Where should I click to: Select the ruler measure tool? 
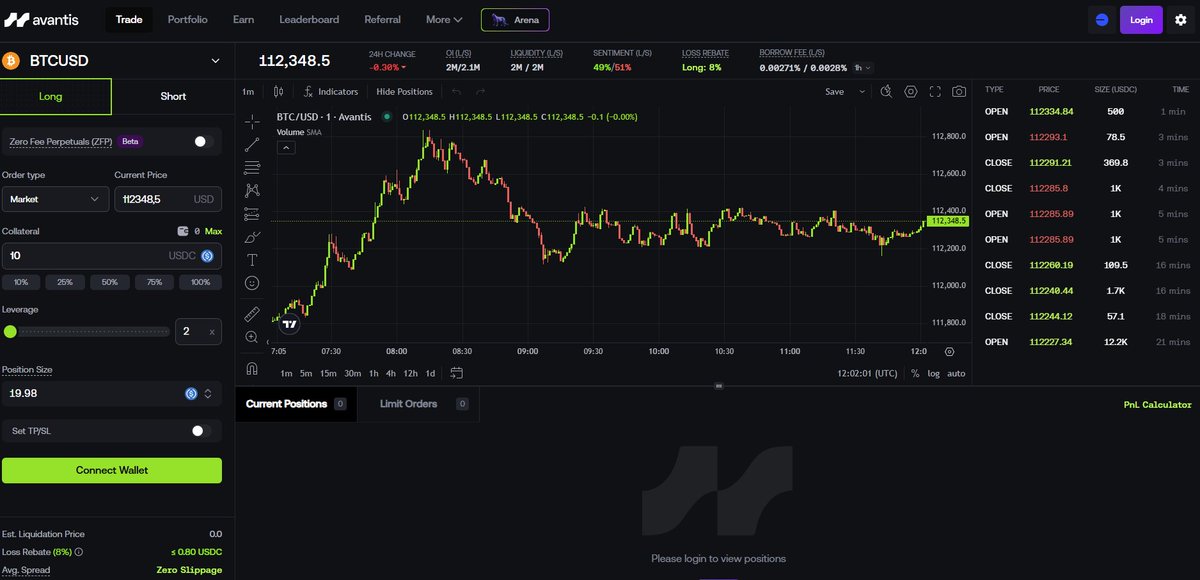pos(252,313)
